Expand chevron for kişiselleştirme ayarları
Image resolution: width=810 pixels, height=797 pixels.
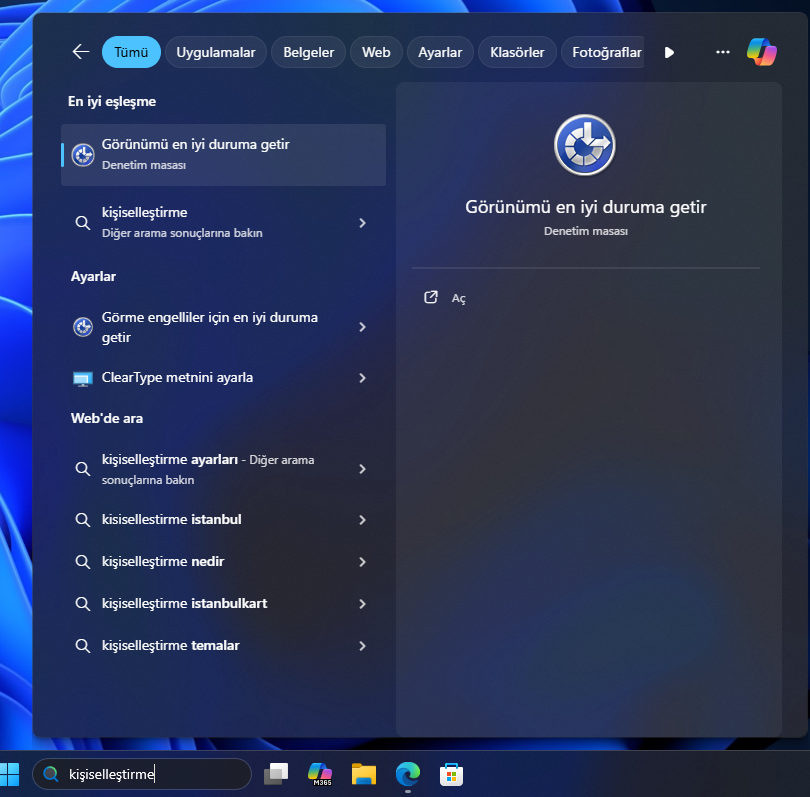click(x=363, y=468)
